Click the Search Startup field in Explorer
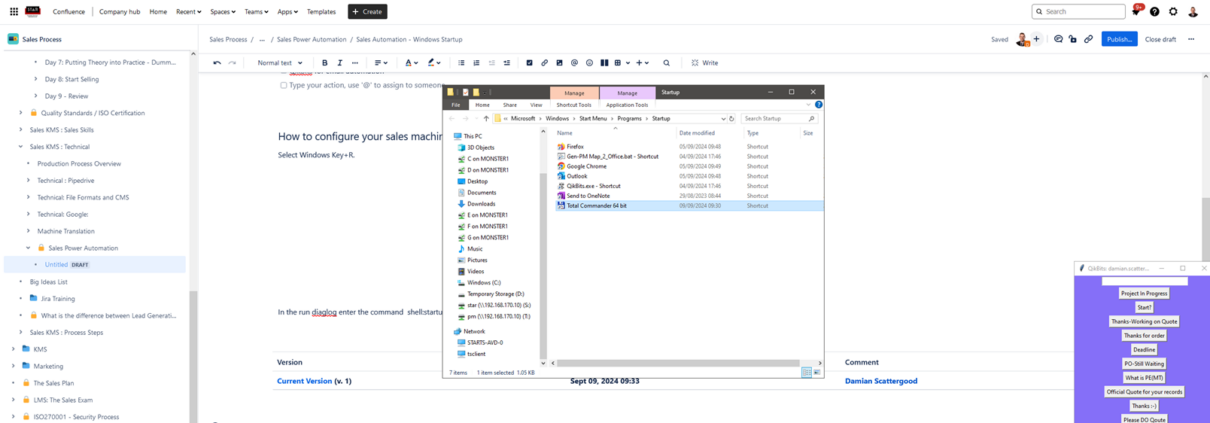 pyautogui.click(x=779, y=118)
